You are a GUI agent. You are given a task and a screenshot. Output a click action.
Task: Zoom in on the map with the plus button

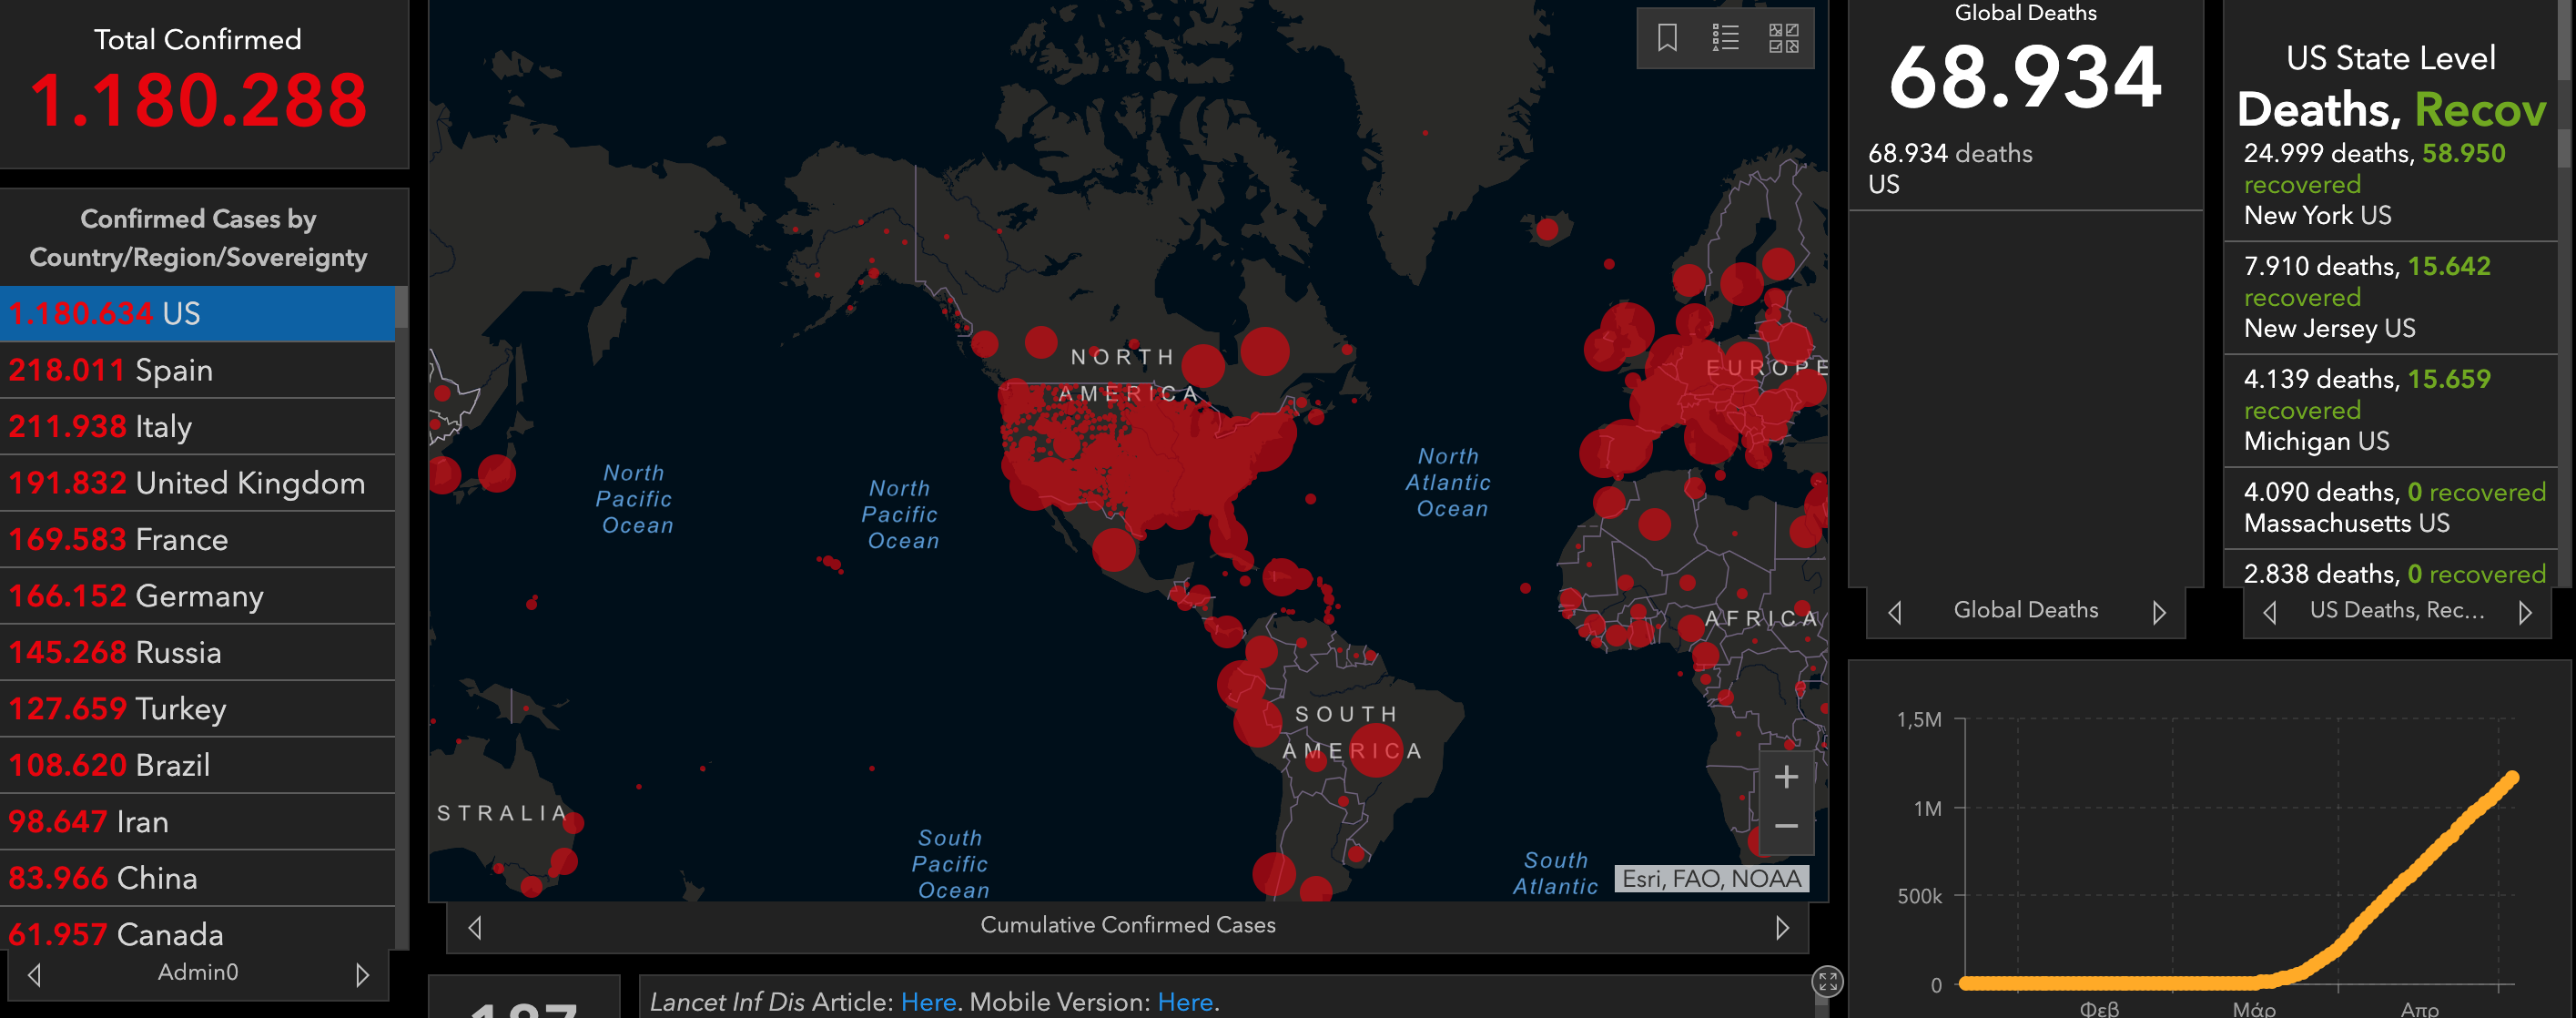(1786, 777)
